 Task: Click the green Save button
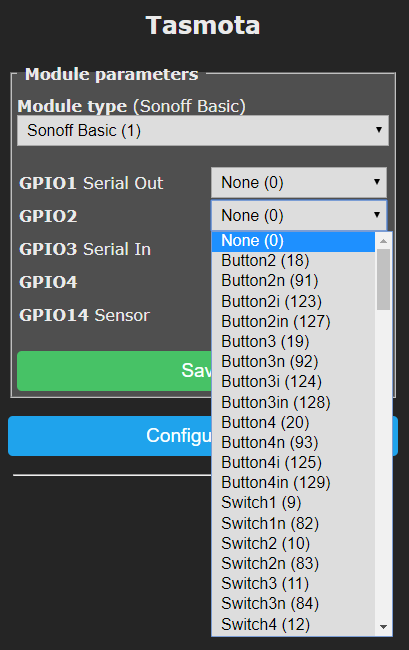point(114,371)
